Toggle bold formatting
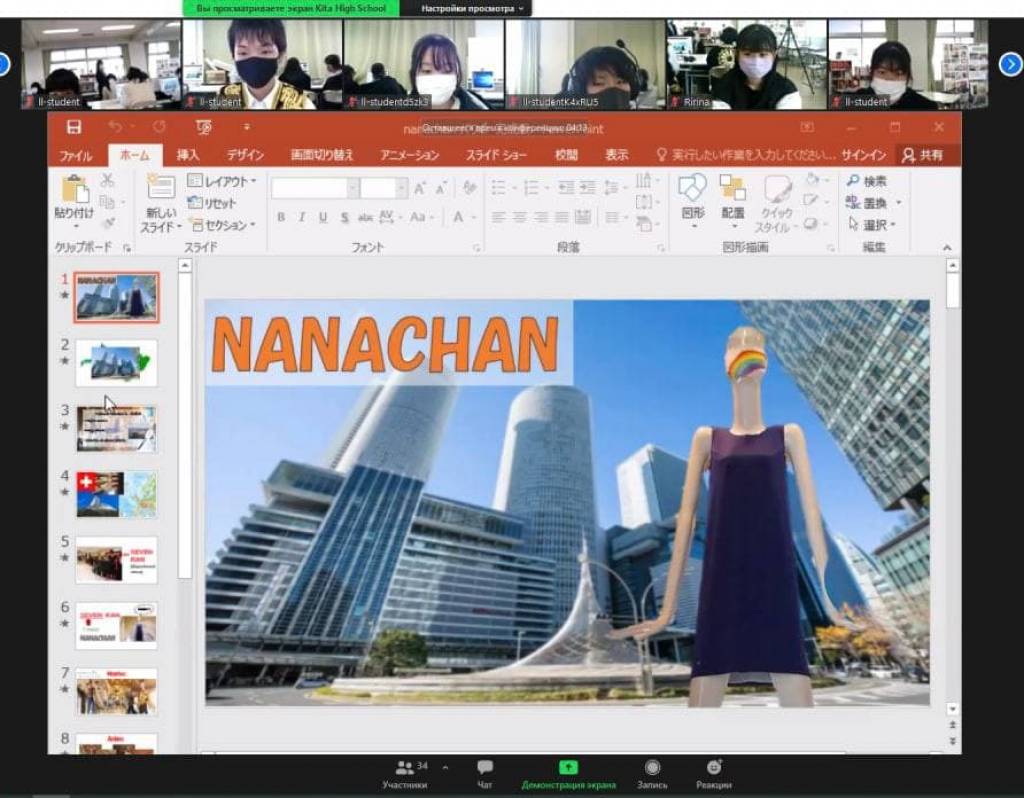Screen dimensions: 1024x798 (x=281, y=217)
